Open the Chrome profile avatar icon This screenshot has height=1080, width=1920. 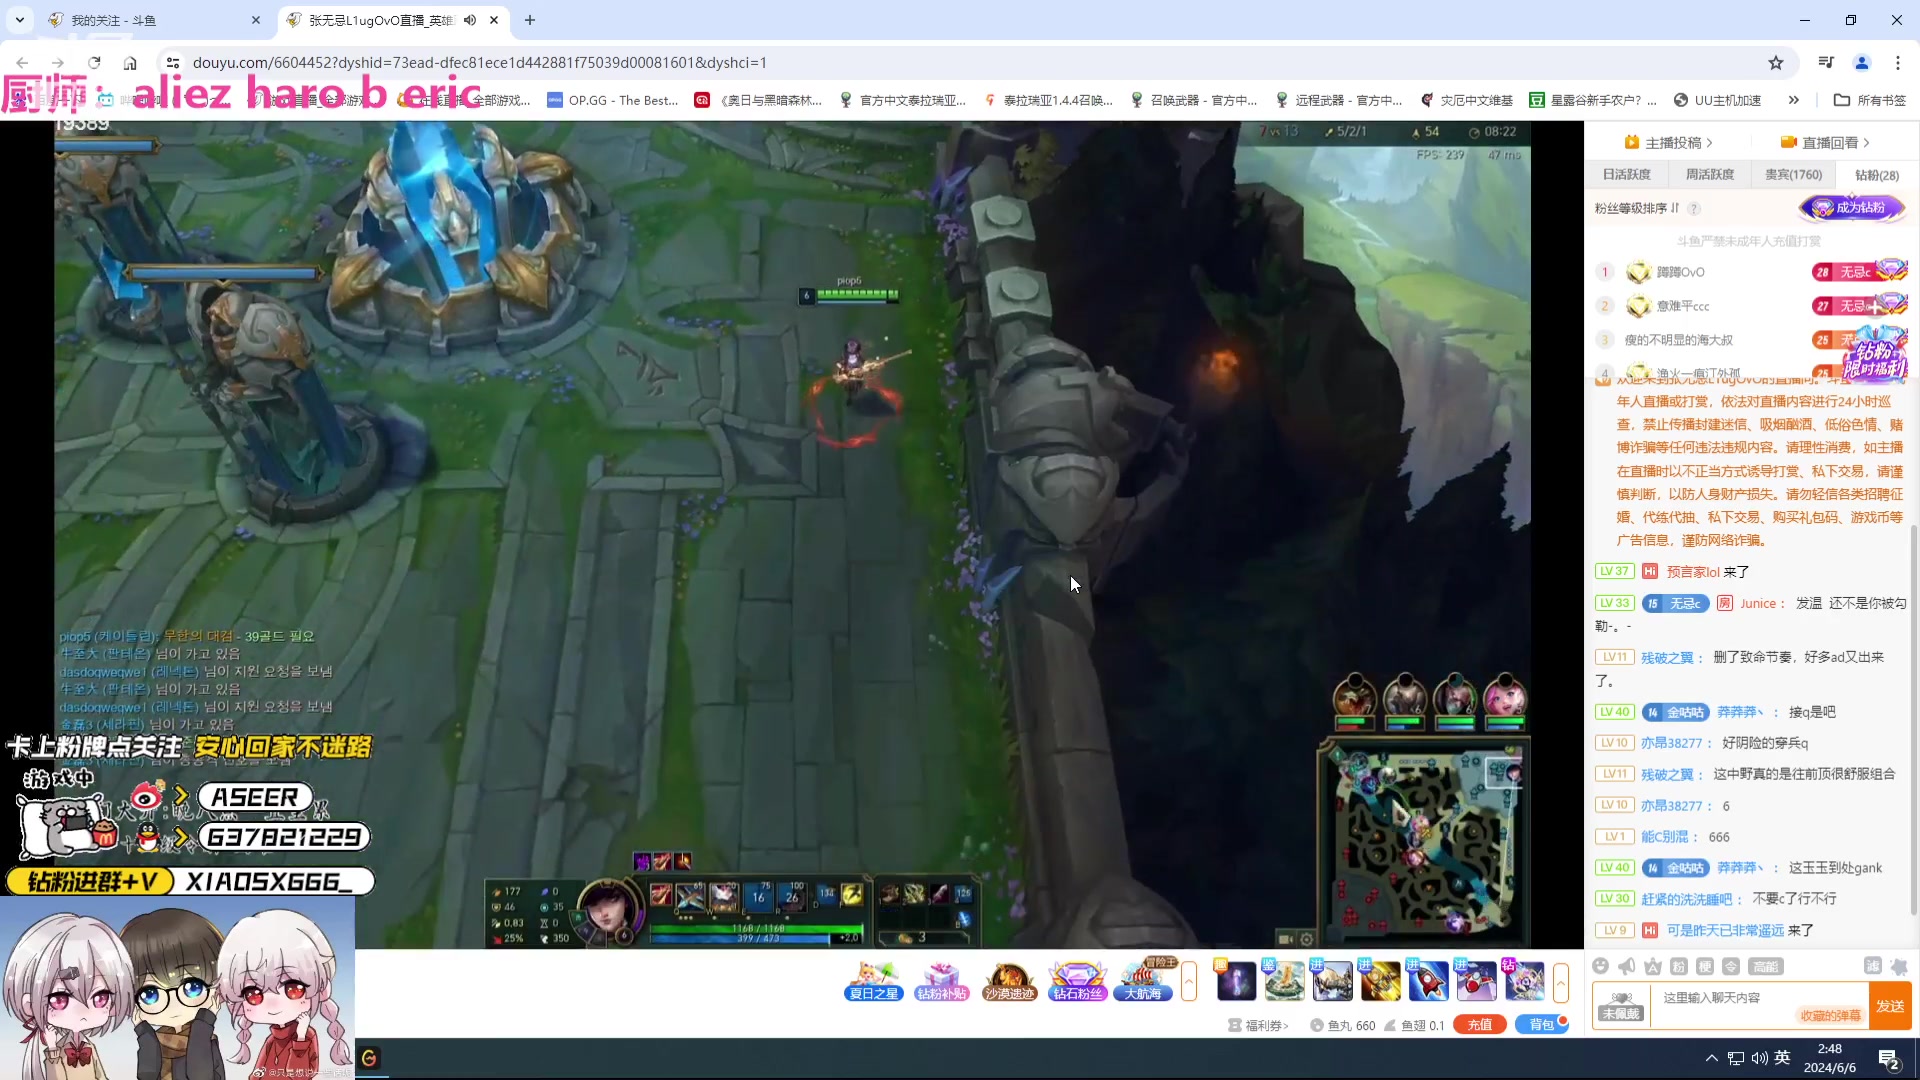(1862, 62)
